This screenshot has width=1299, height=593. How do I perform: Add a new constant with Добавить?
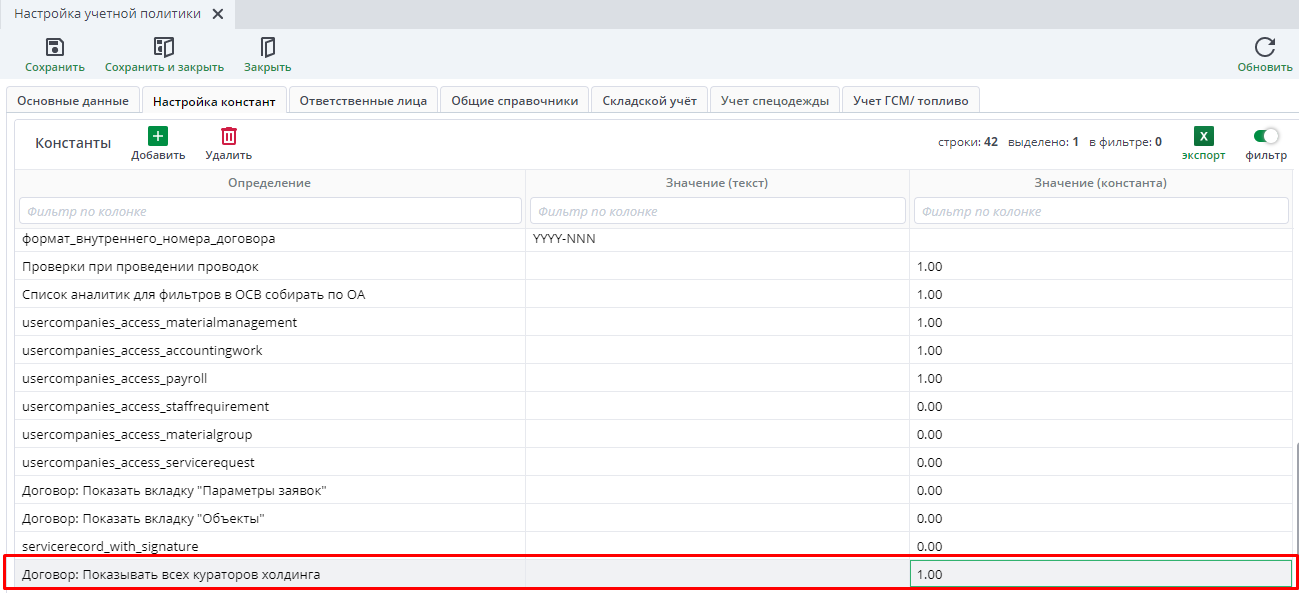point(158,136)
